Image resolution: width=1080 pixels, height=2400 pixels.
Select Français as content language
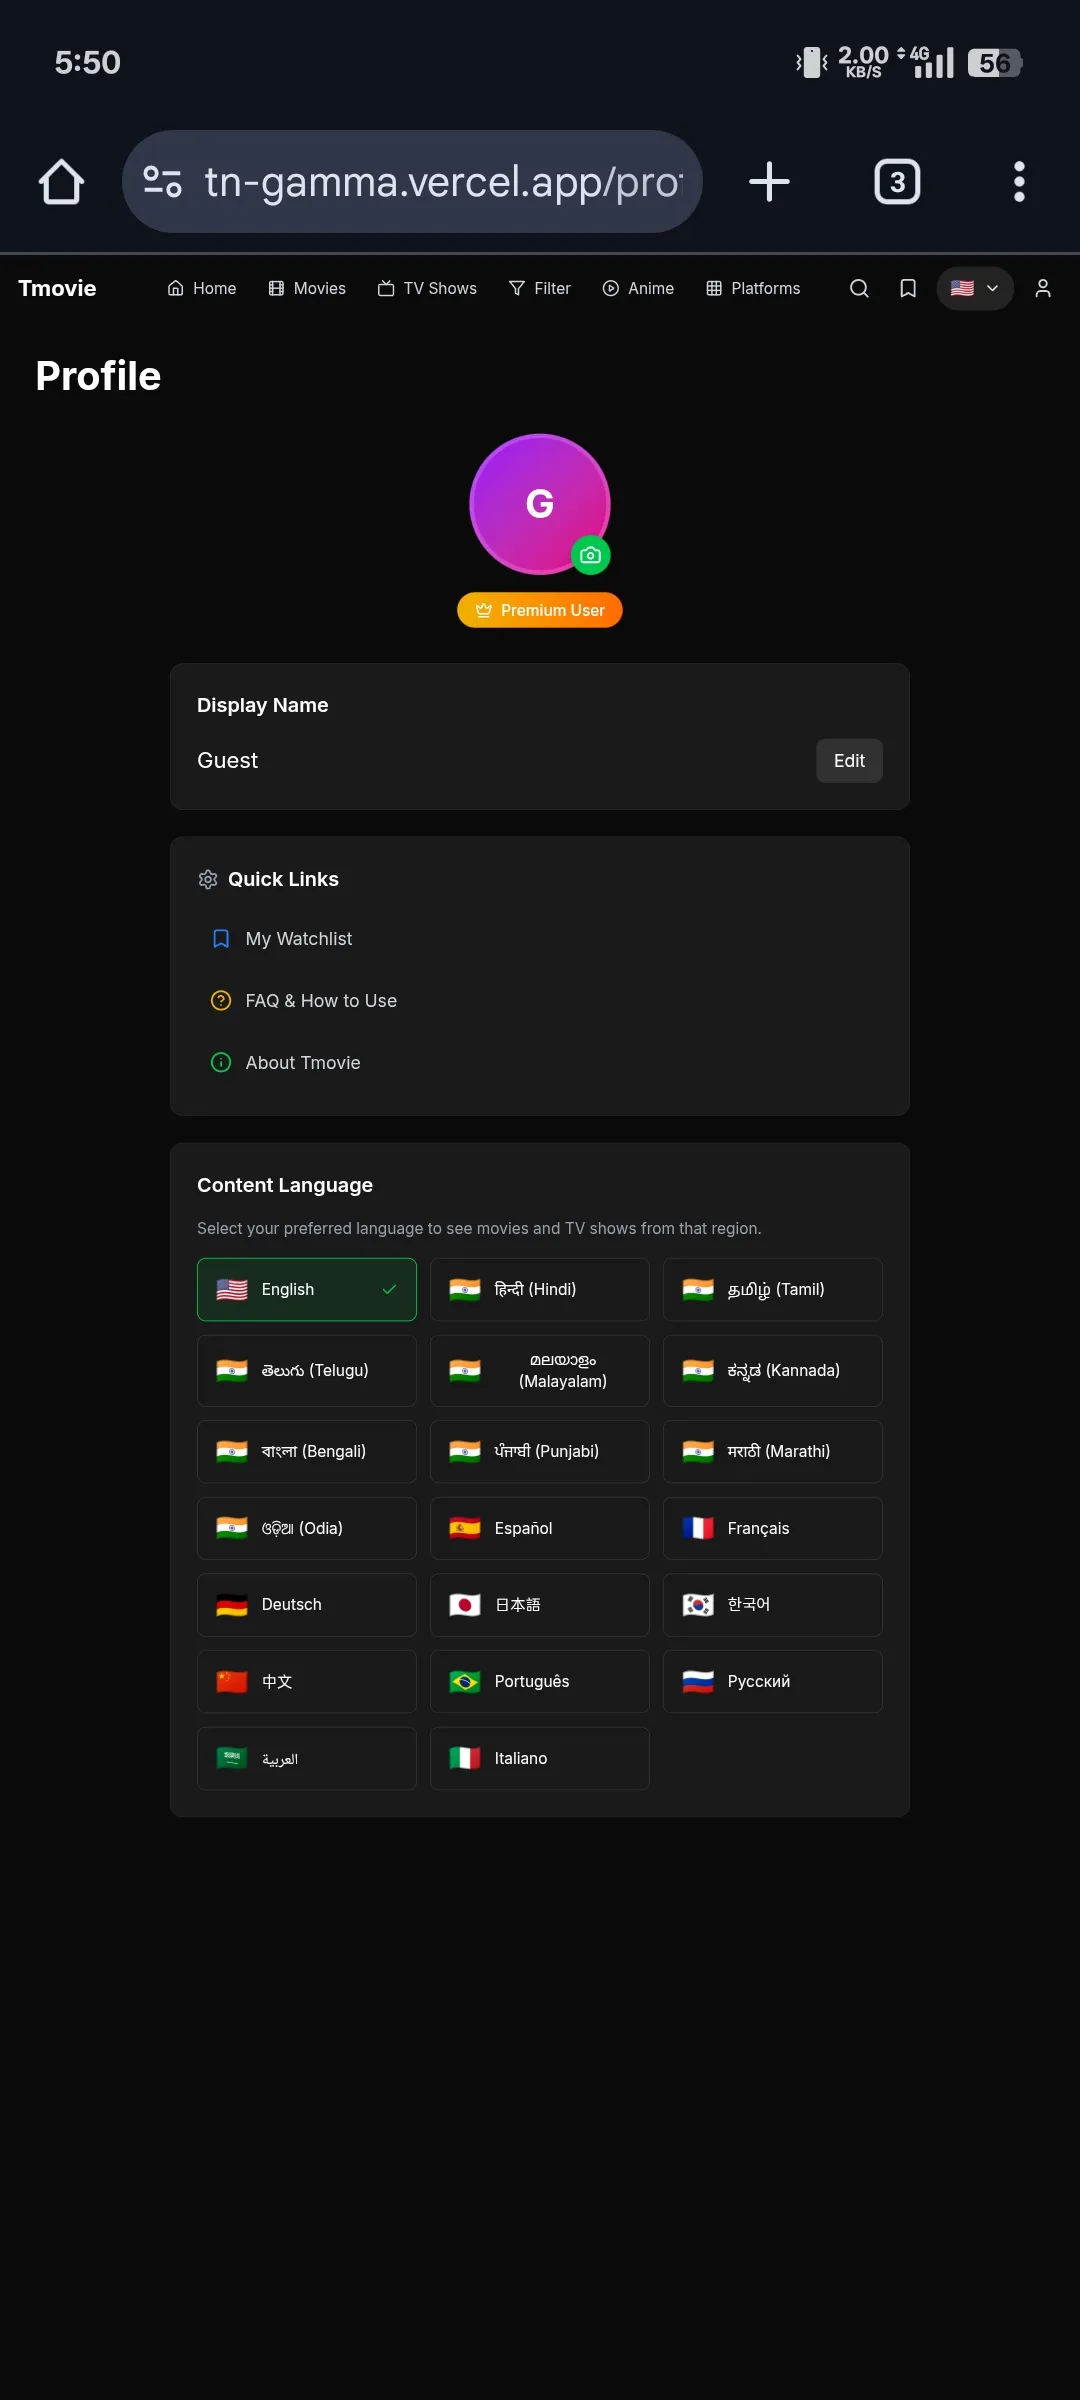tap(772, 1528)
